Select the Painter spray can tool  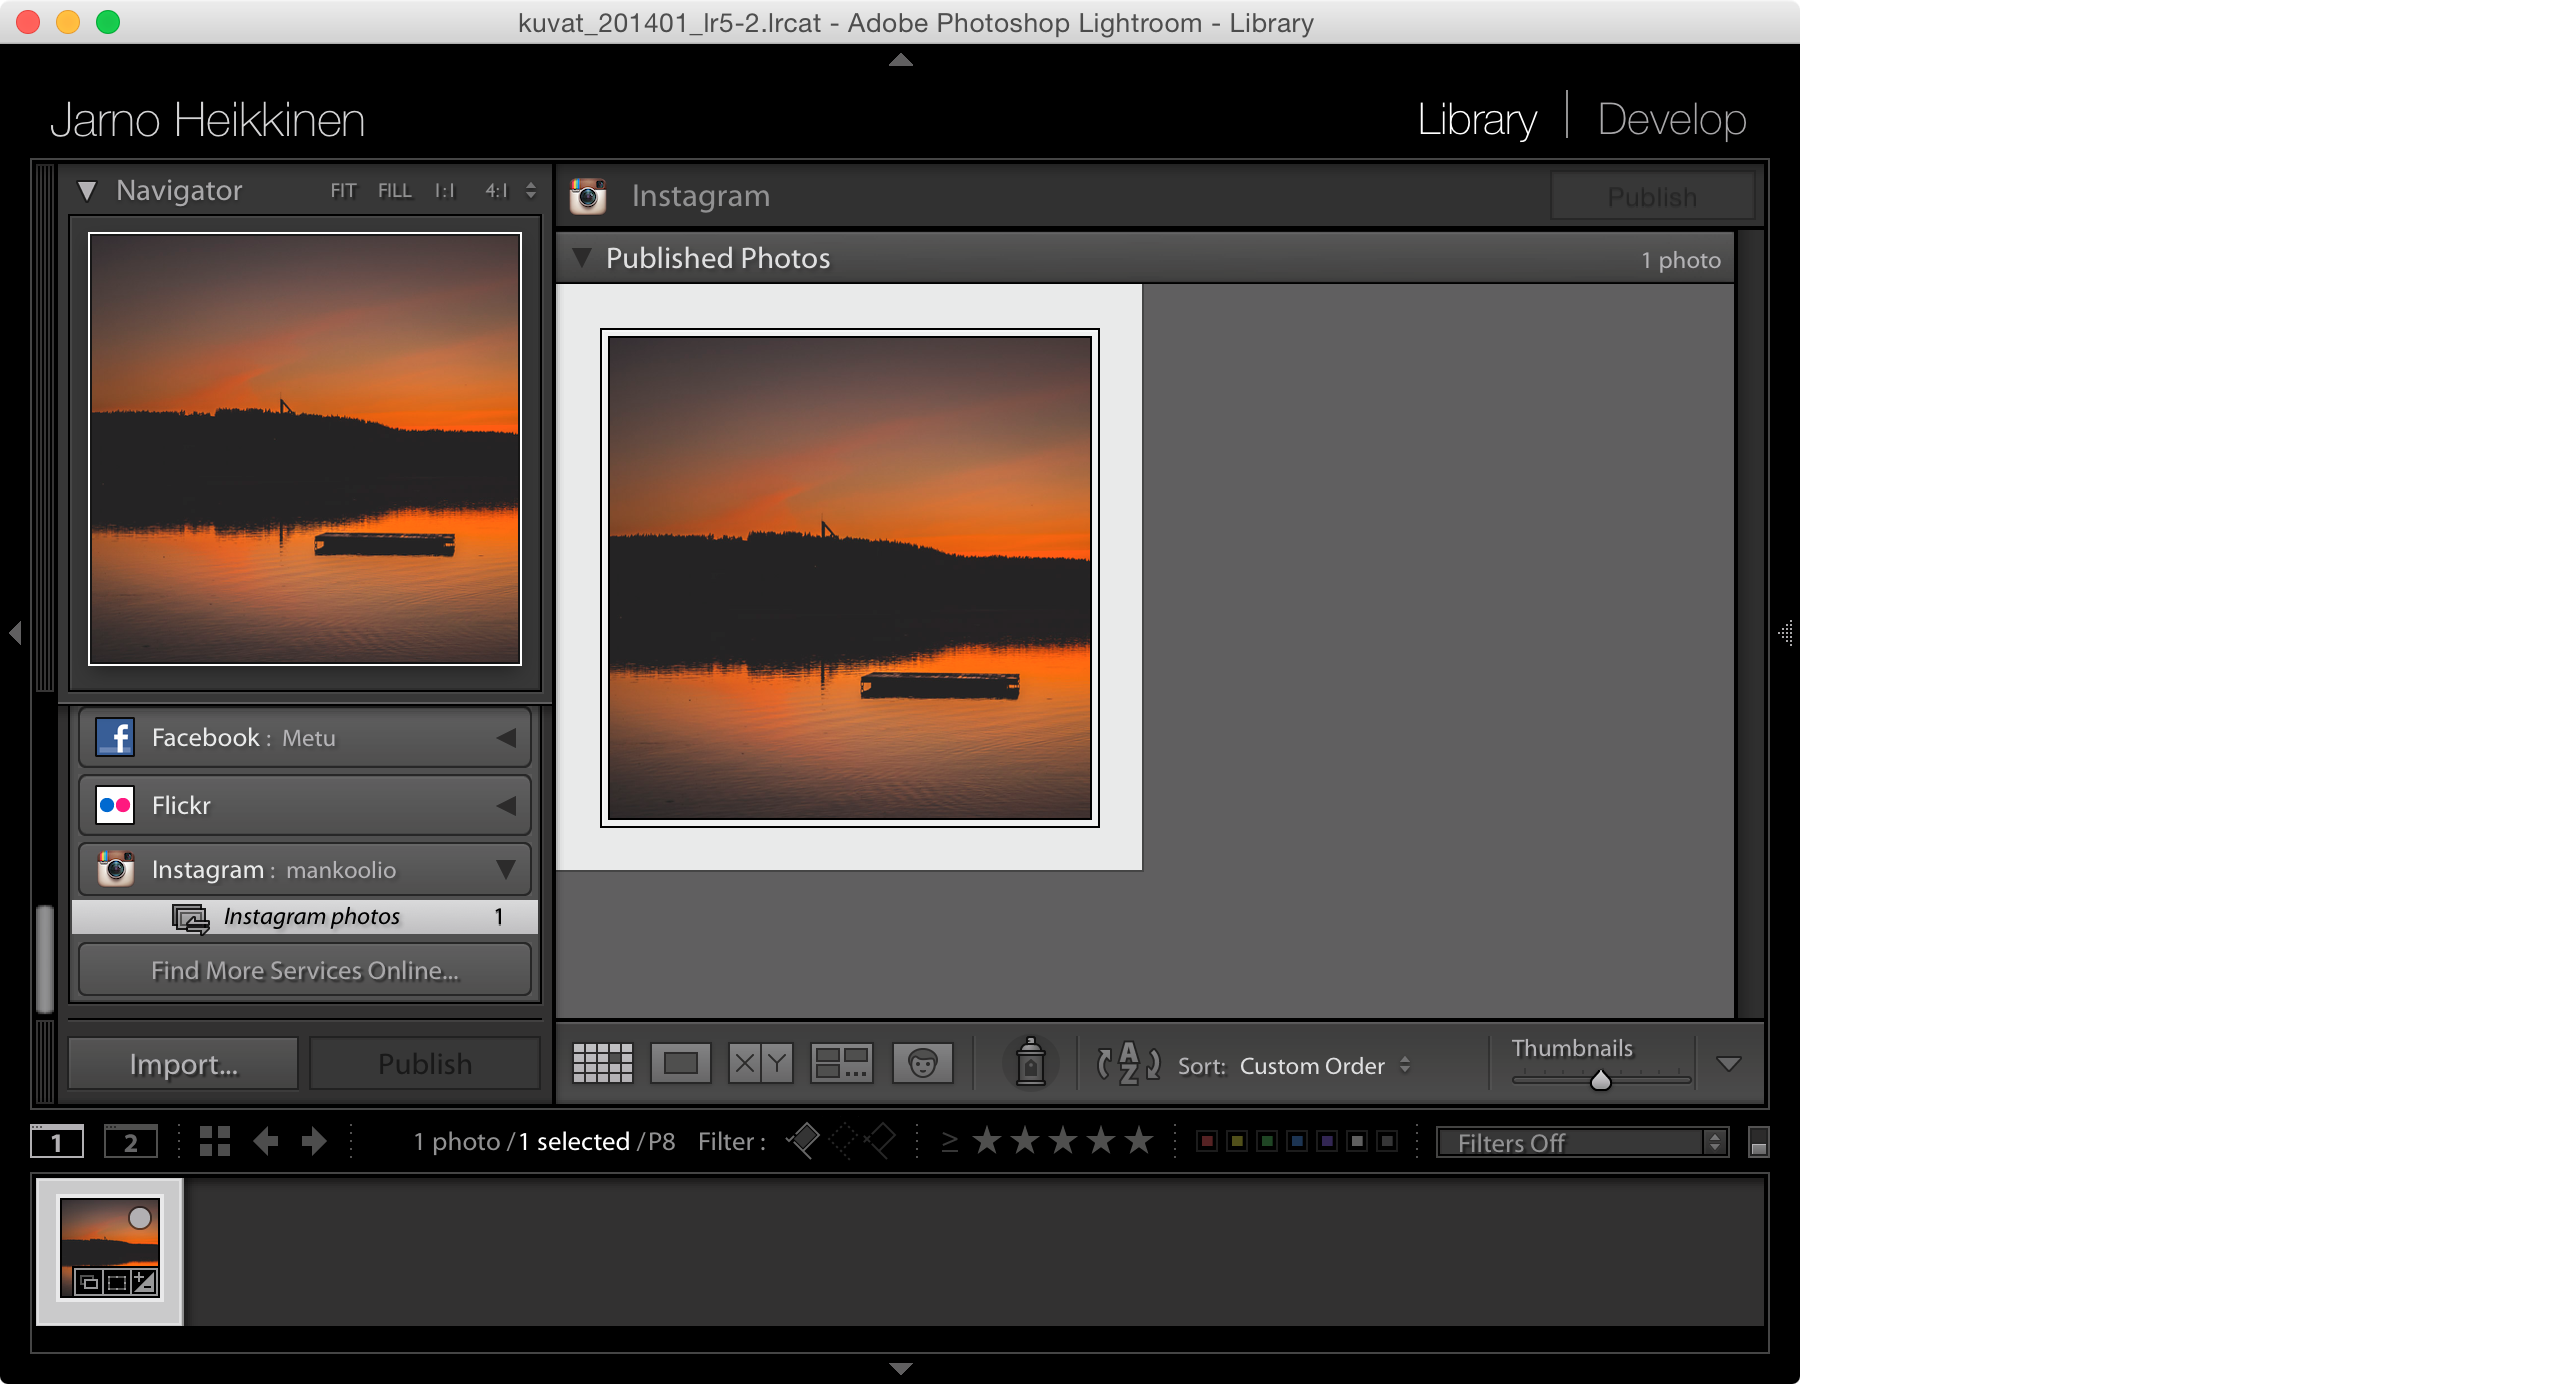(1030, 1062)
